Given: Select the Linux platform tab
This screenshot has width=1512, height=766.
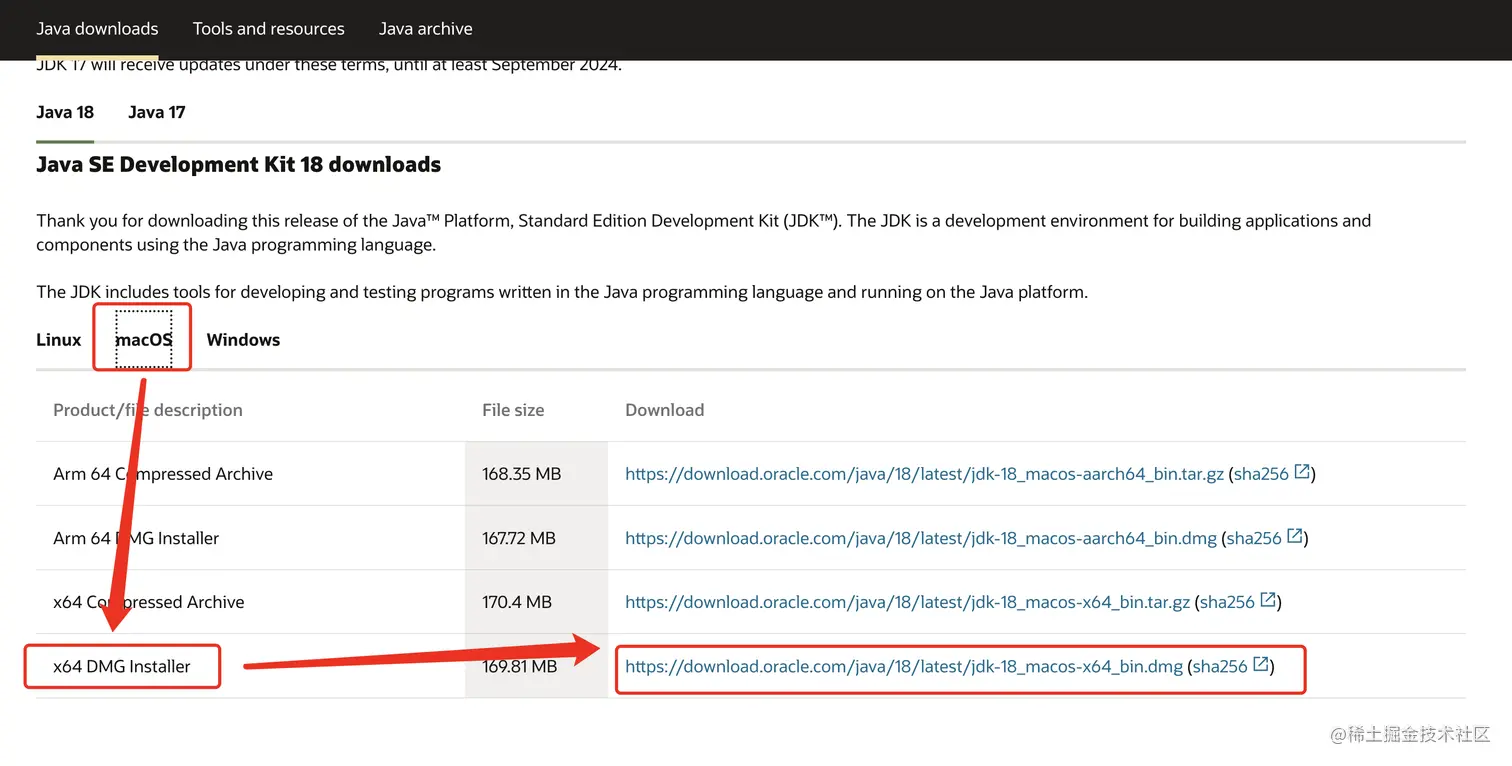Looking at the screenshot, I should pos(59,340).
